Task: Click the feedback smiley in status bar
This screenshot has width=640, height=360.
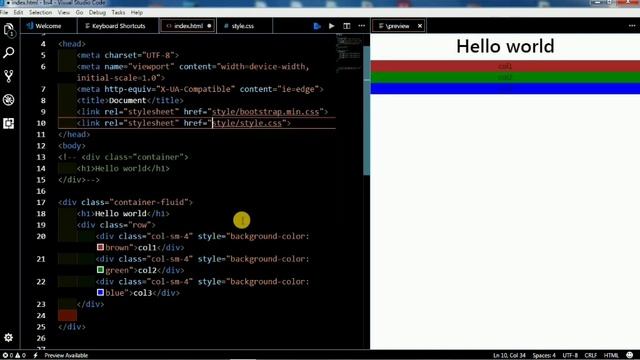Action: [x=630, y=356]
